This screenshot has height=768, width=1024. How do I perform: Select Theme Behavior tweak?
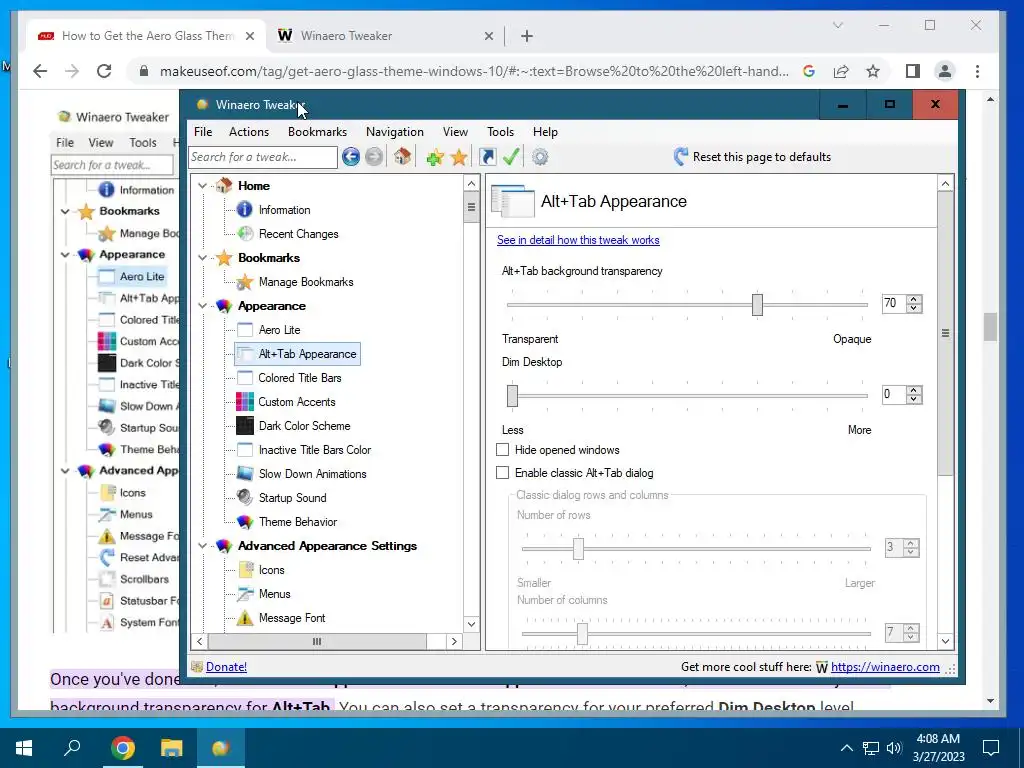pos(298,522)
